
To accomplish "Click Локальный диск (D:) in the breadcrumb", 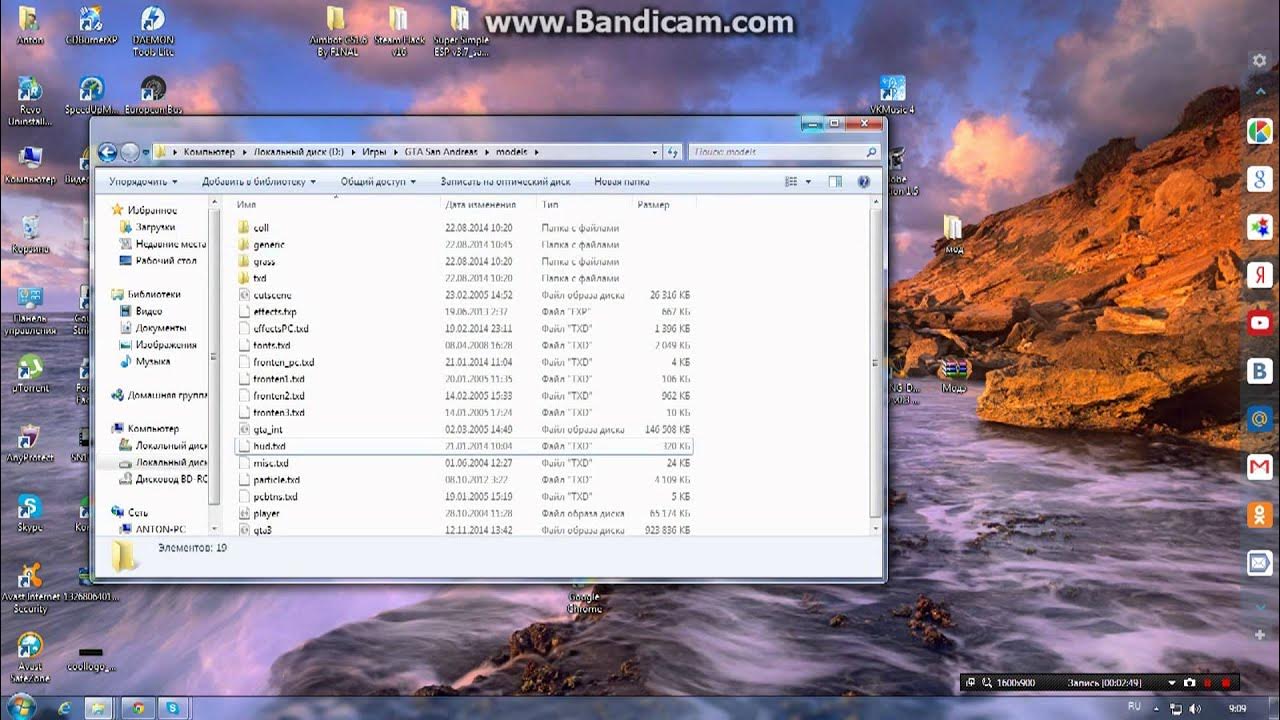I will [299, 152].
